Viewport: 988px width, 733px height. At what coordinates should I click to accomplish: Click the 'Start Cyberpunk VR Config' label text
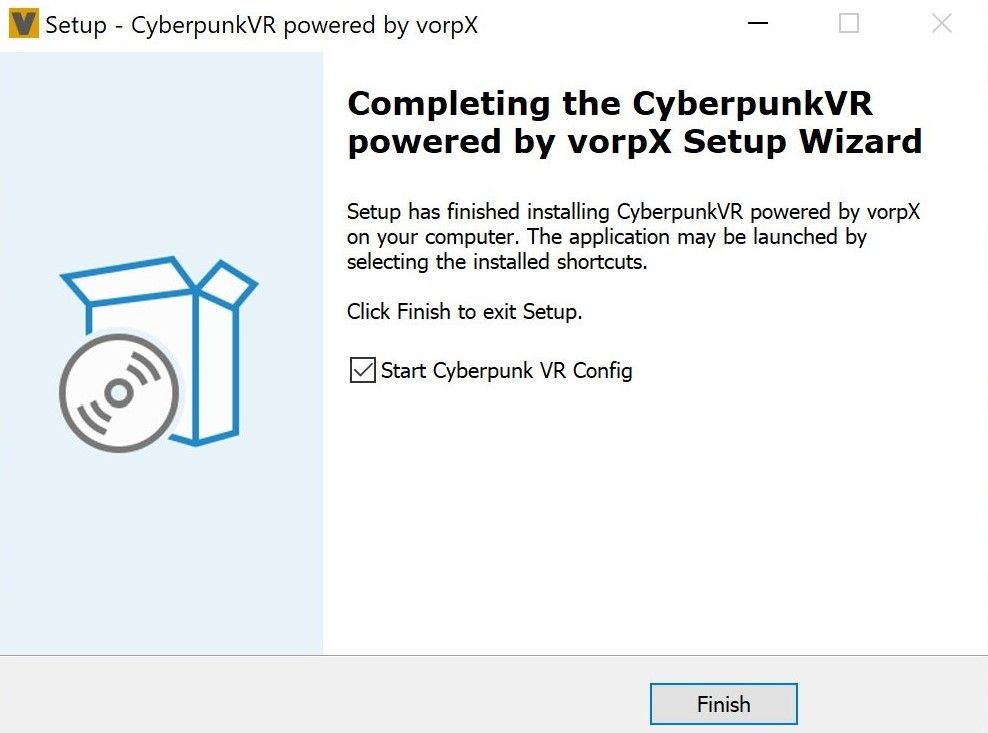click(x=506, y=371)
